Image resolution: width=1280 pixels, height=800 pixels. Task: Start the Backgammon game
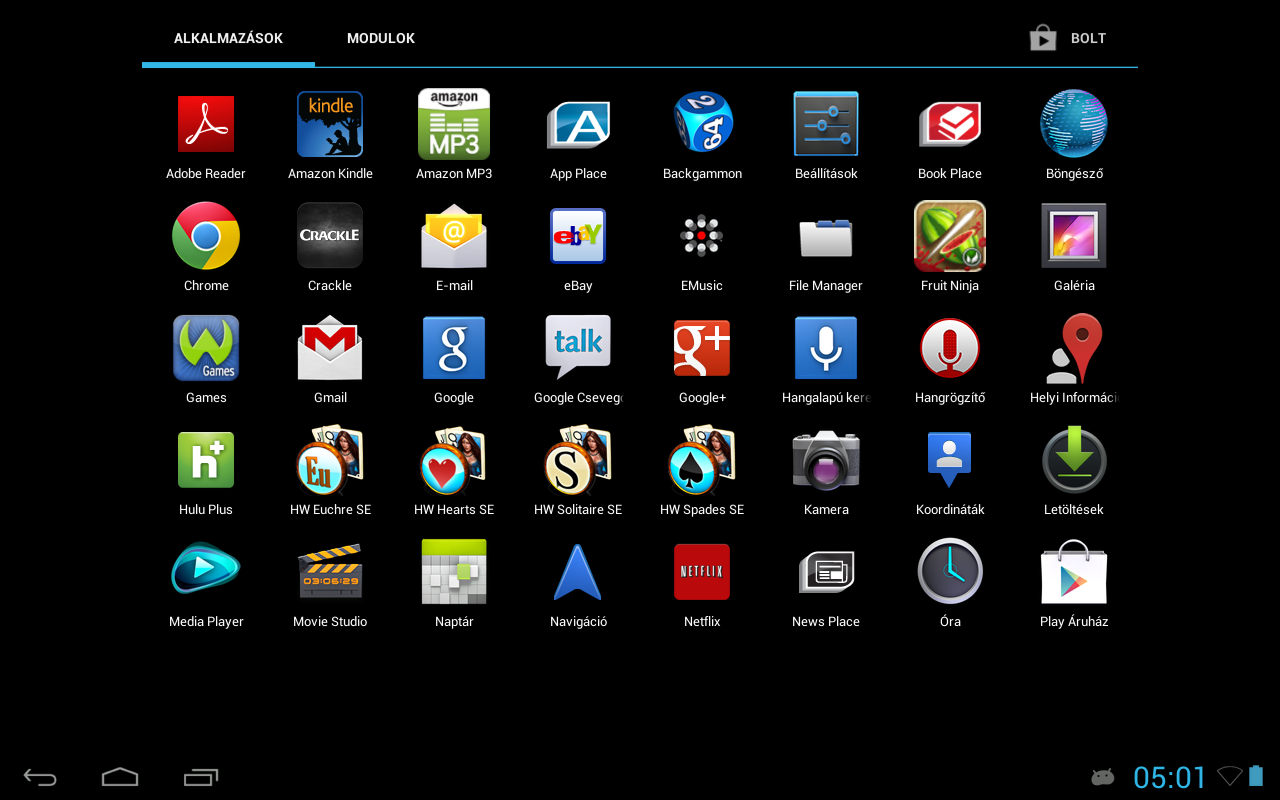(x=702, y=124)
